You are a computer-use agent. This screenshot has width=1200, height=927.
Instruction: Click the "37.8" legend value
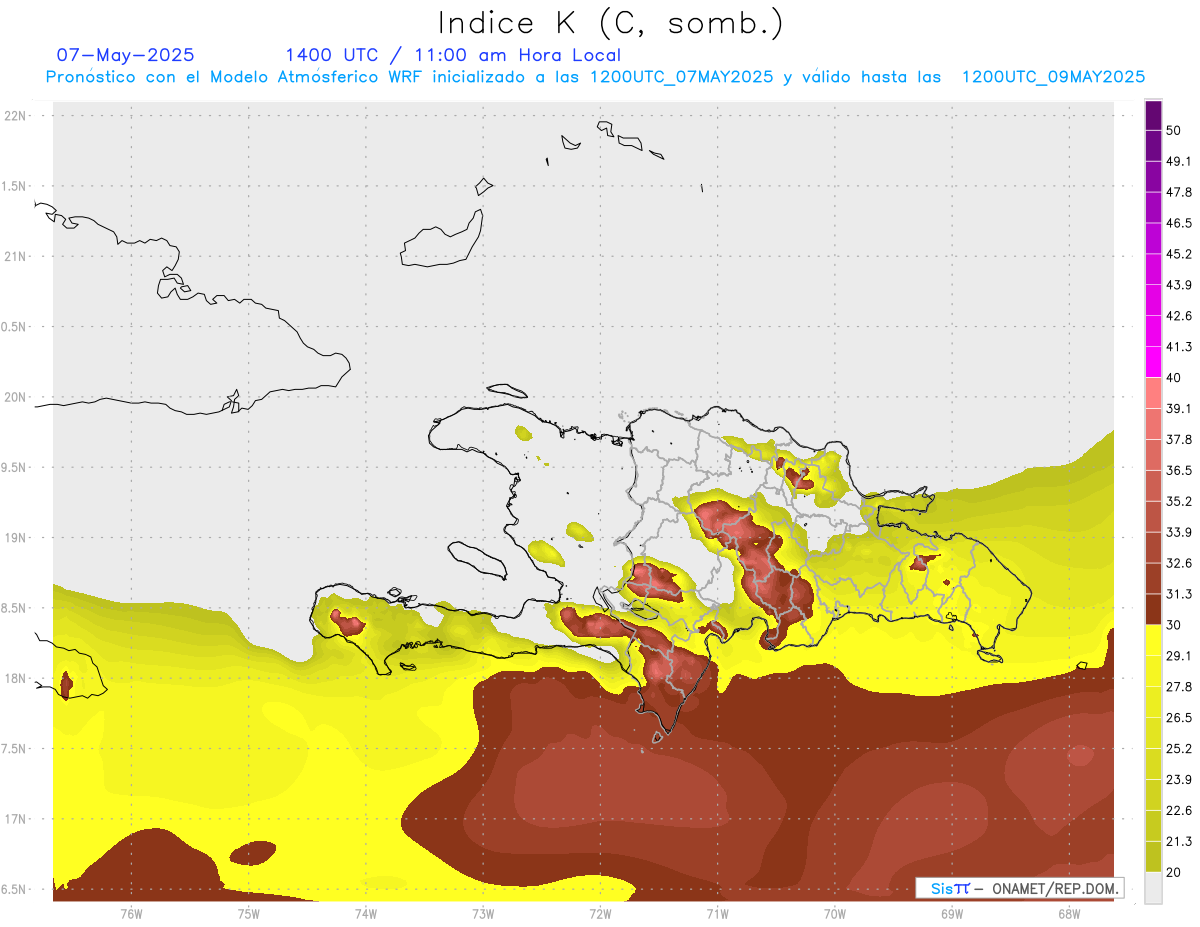(1179, 440)
